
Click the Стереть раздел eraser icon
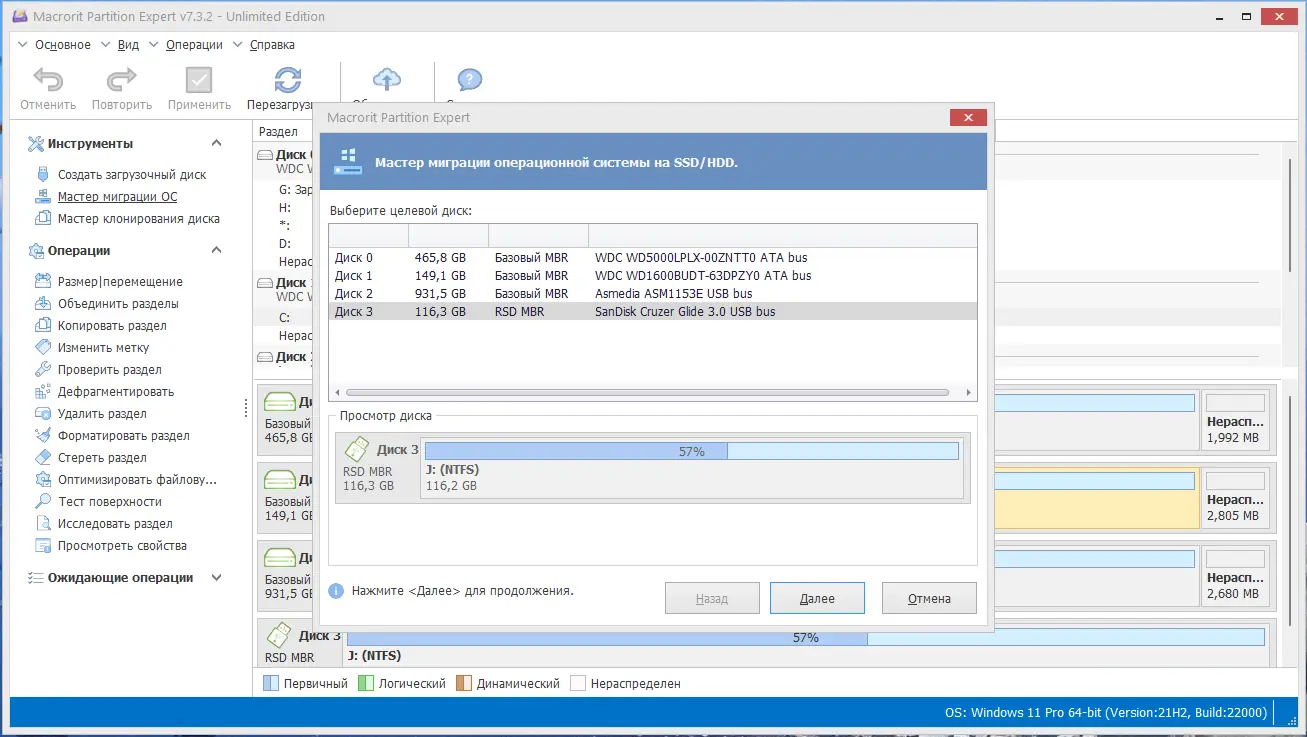point(42,457)
